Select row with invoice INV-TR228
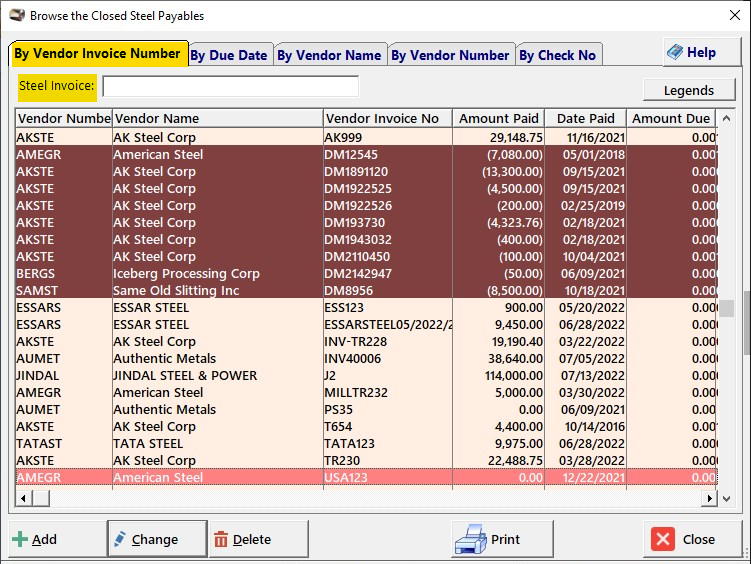The image size is (751, 564). 366,341
